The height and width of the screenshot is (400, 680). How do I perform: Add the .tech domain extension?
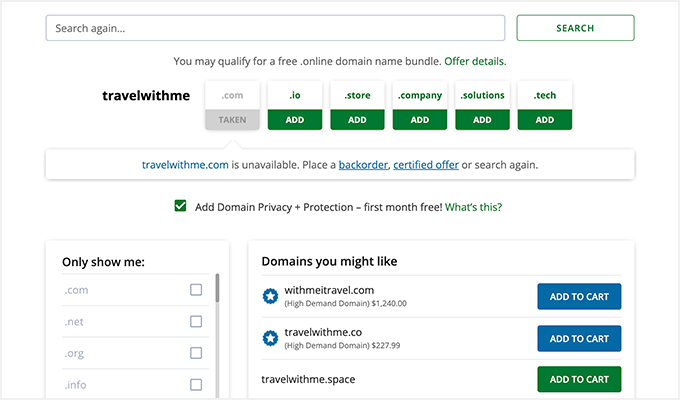544,119
